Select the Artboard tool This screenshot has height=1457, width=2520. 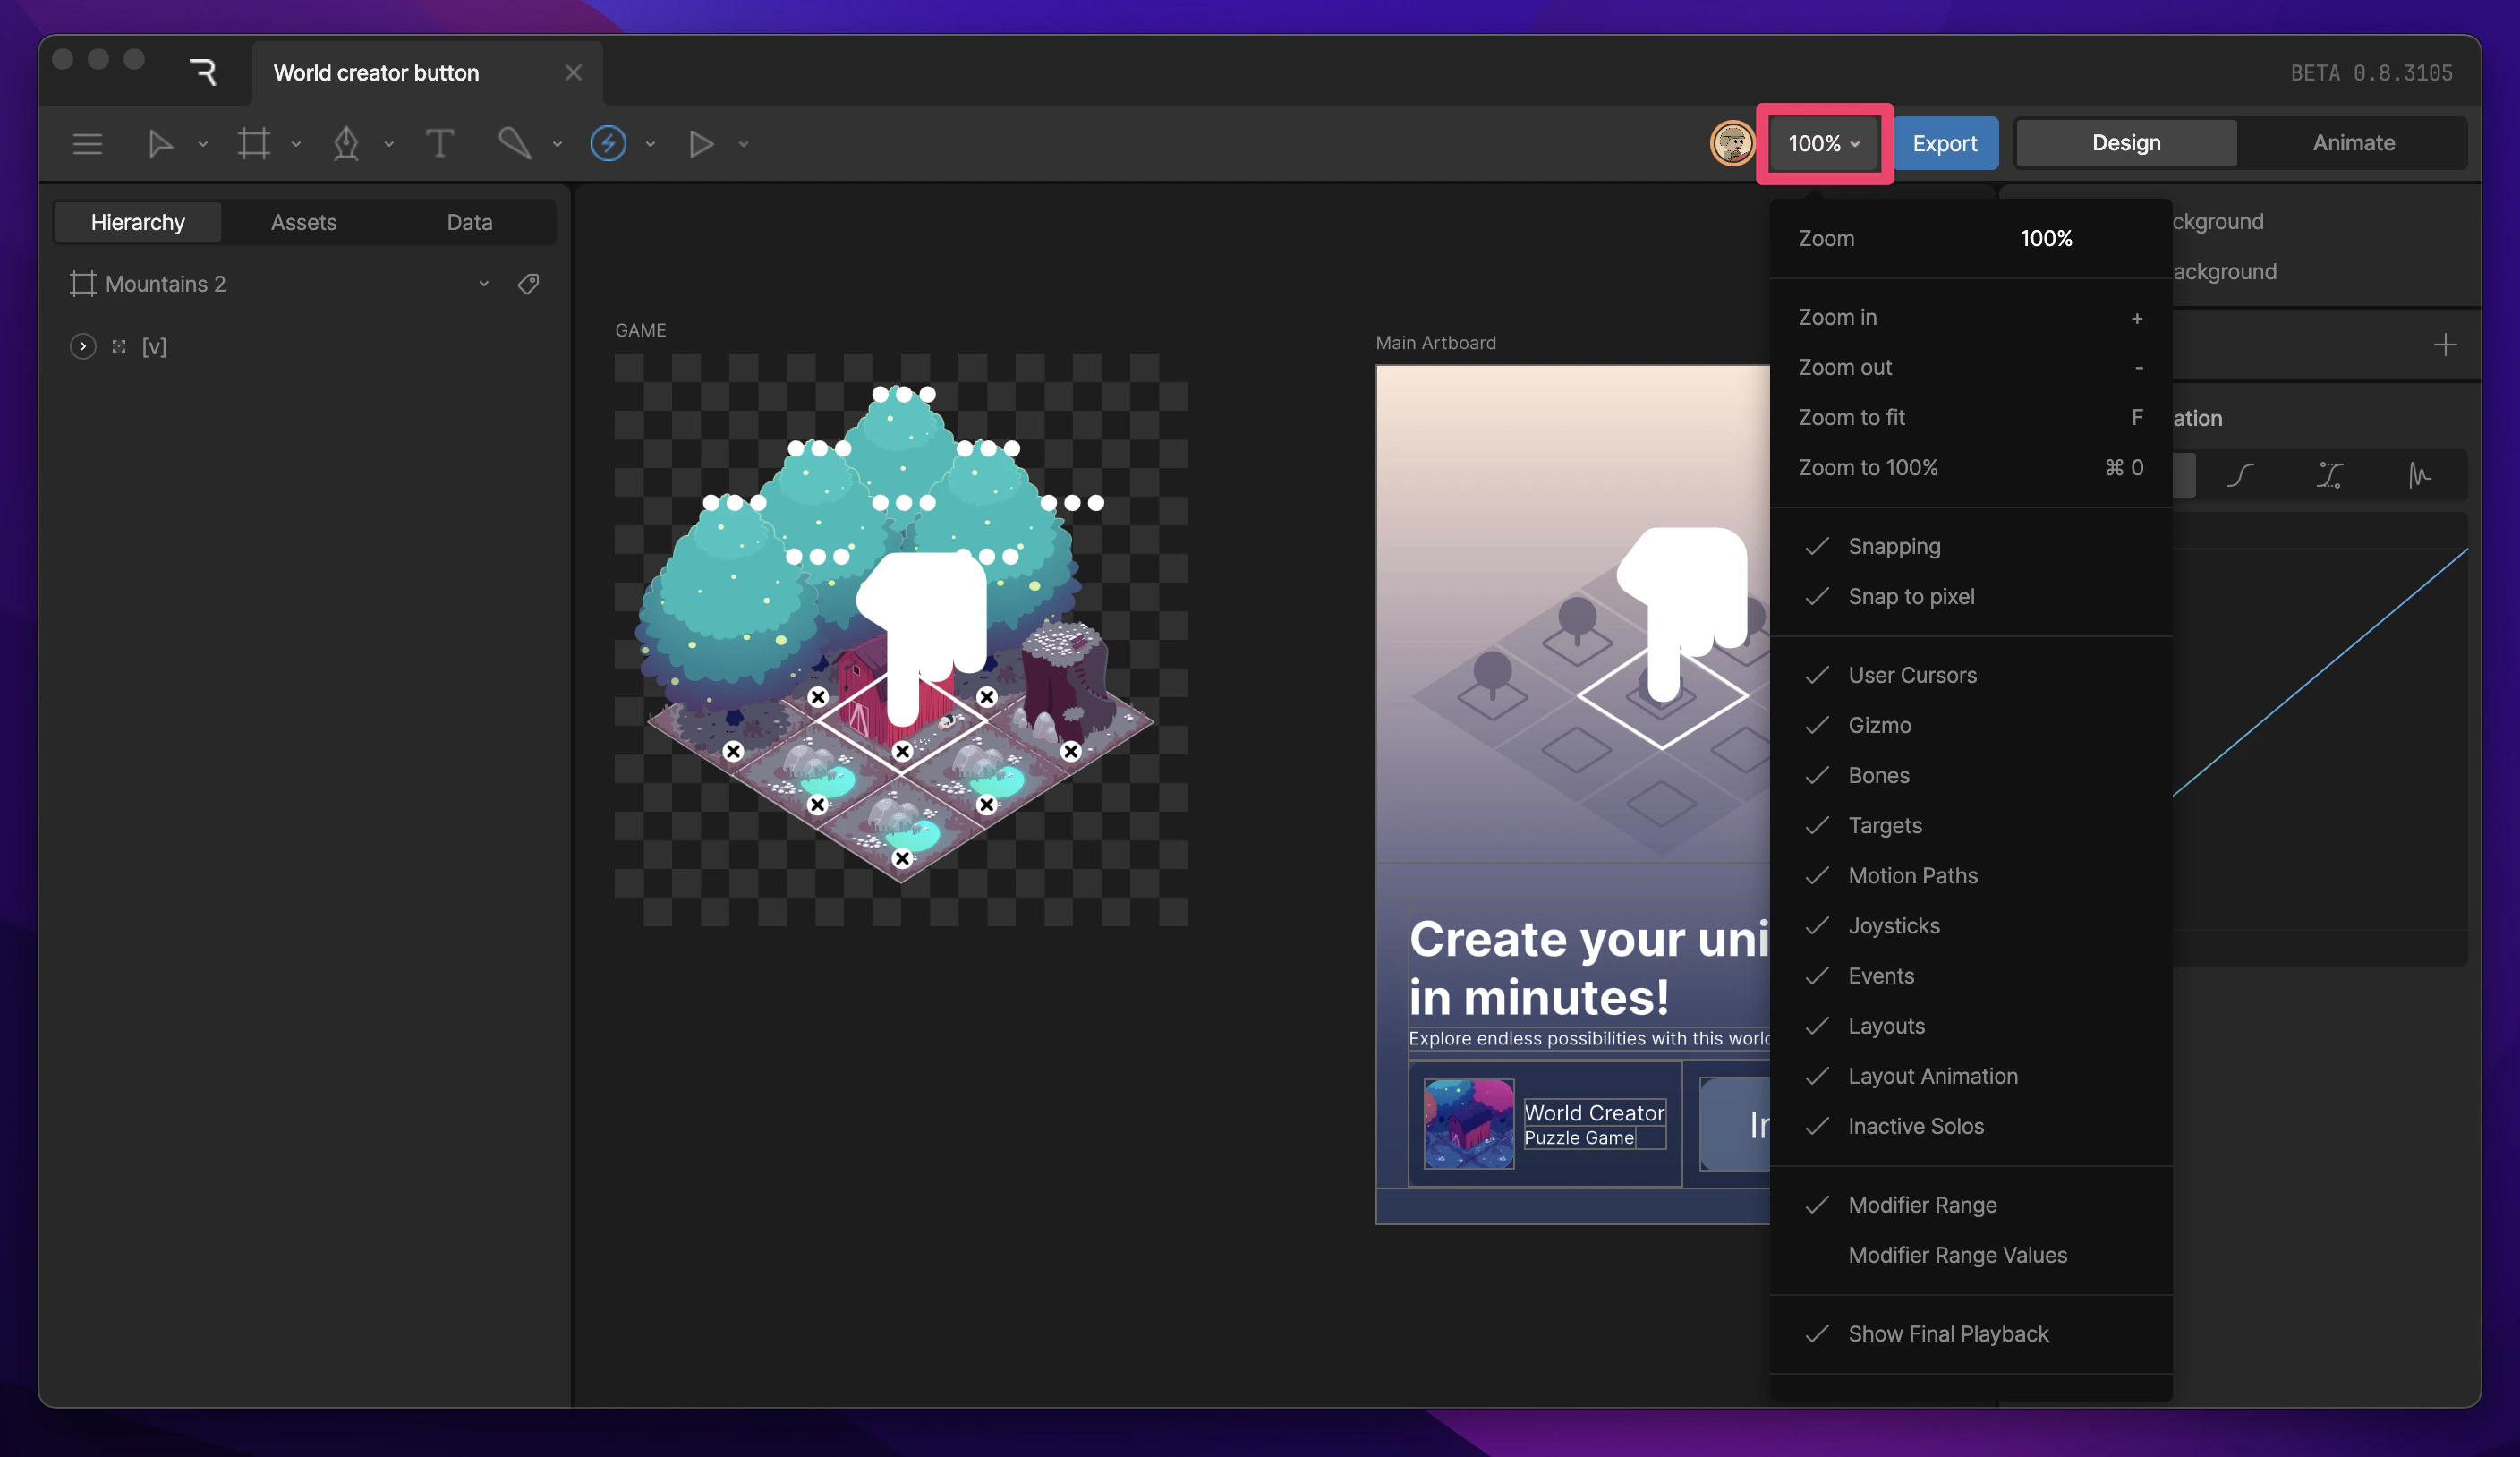255,143
